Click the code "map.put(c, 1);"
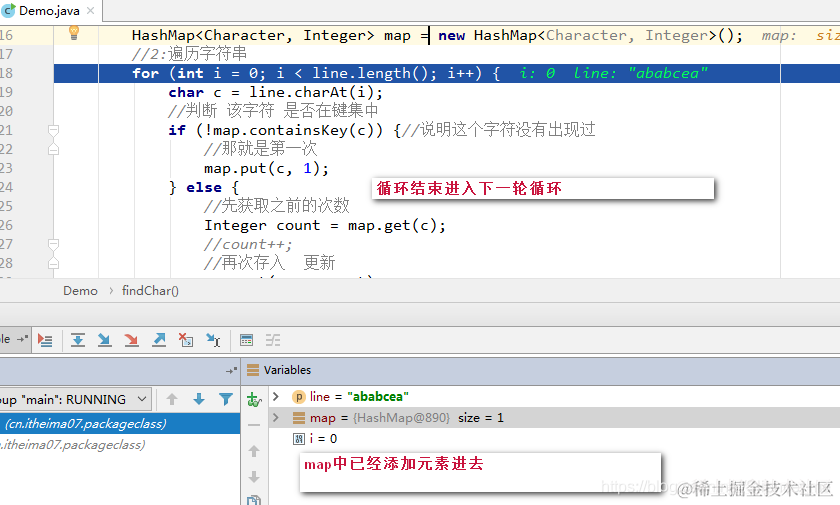This screenshot has width=840, height=505. tap(266, 168)
